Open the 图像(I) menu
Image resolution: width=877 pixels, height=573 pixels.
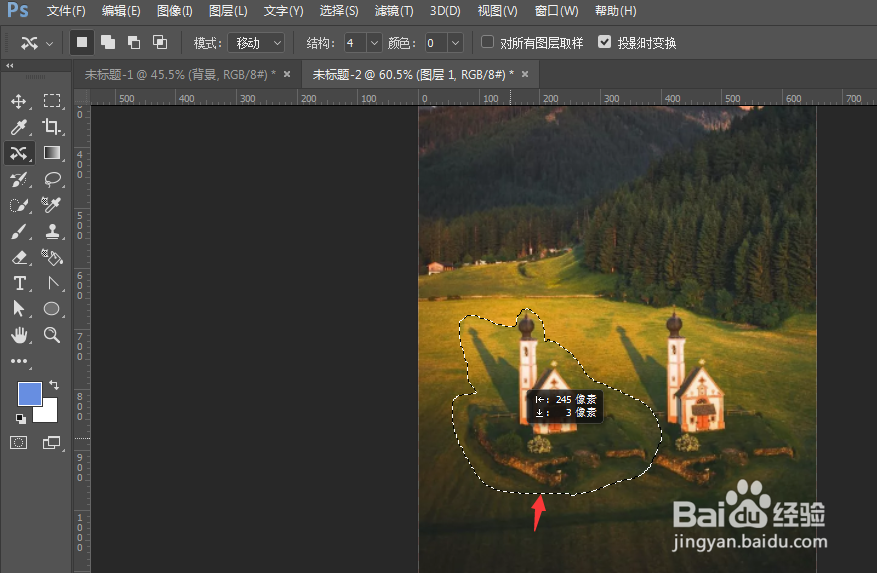(x=175, y=11)
